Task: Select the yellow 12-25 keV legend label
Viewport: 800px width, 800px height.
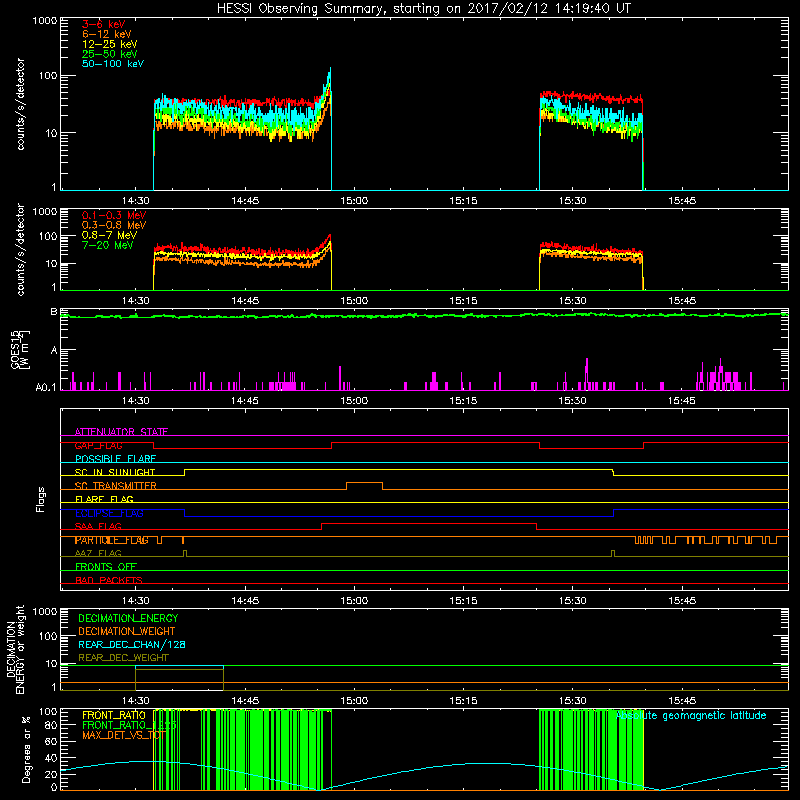Action: point(109,44)
